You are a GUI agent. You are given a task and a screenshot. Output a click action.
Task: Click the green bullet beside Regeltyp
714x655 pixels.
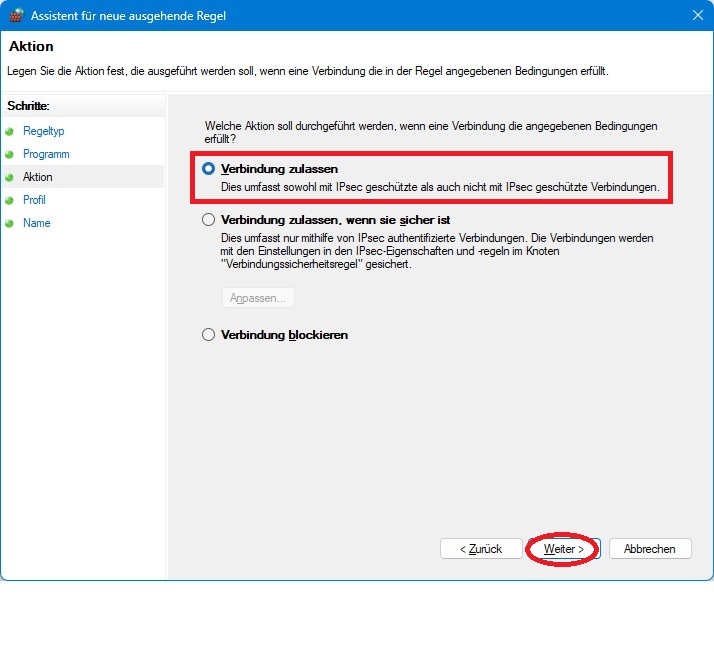pos(9,132)
